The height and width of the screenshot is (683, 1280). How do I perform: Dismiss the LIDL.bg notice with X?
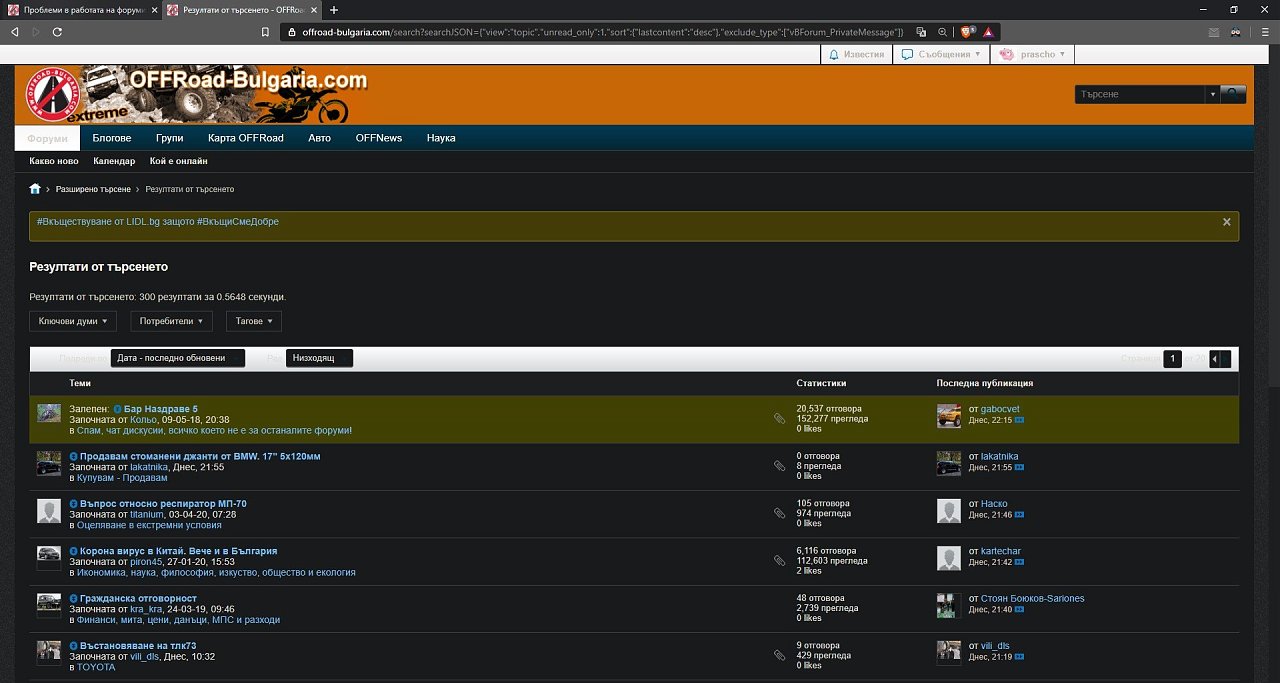click(1227, 222)
